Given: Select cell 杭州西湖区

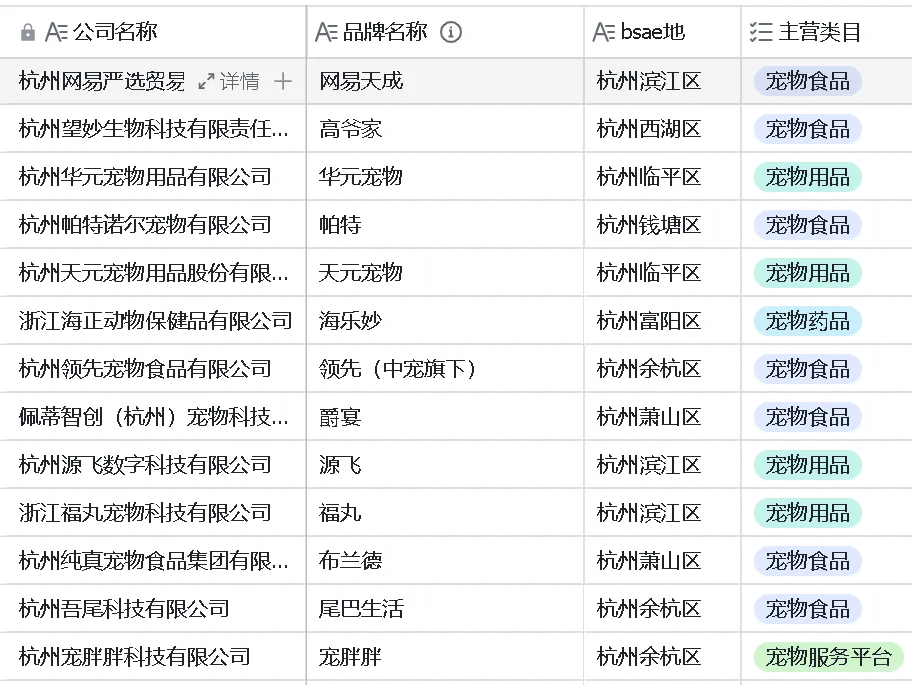Looking at the screenshot, I should tap(662, 129).
